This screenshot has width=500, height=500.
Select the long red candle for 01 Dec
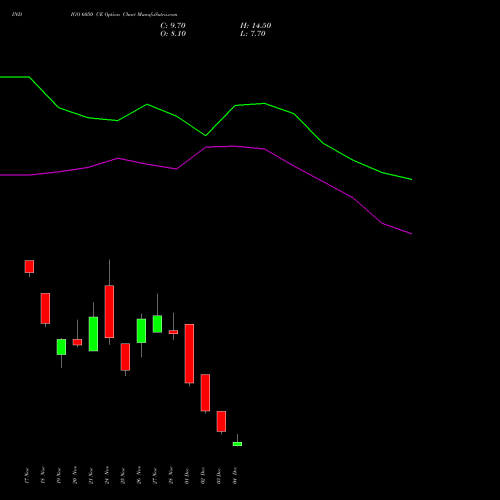[x=189, y=354]
